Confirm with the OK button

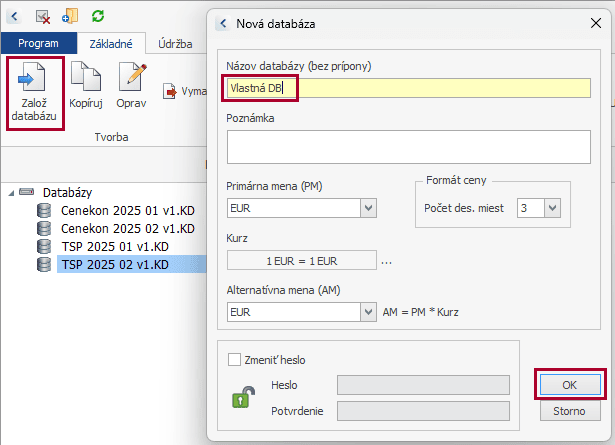pos(569,384)
